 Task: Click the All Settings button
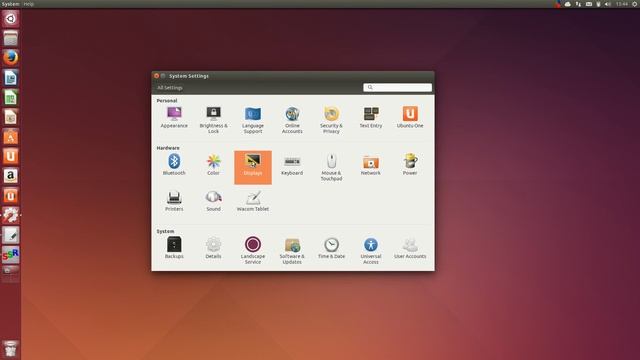[x=170, y=88]
